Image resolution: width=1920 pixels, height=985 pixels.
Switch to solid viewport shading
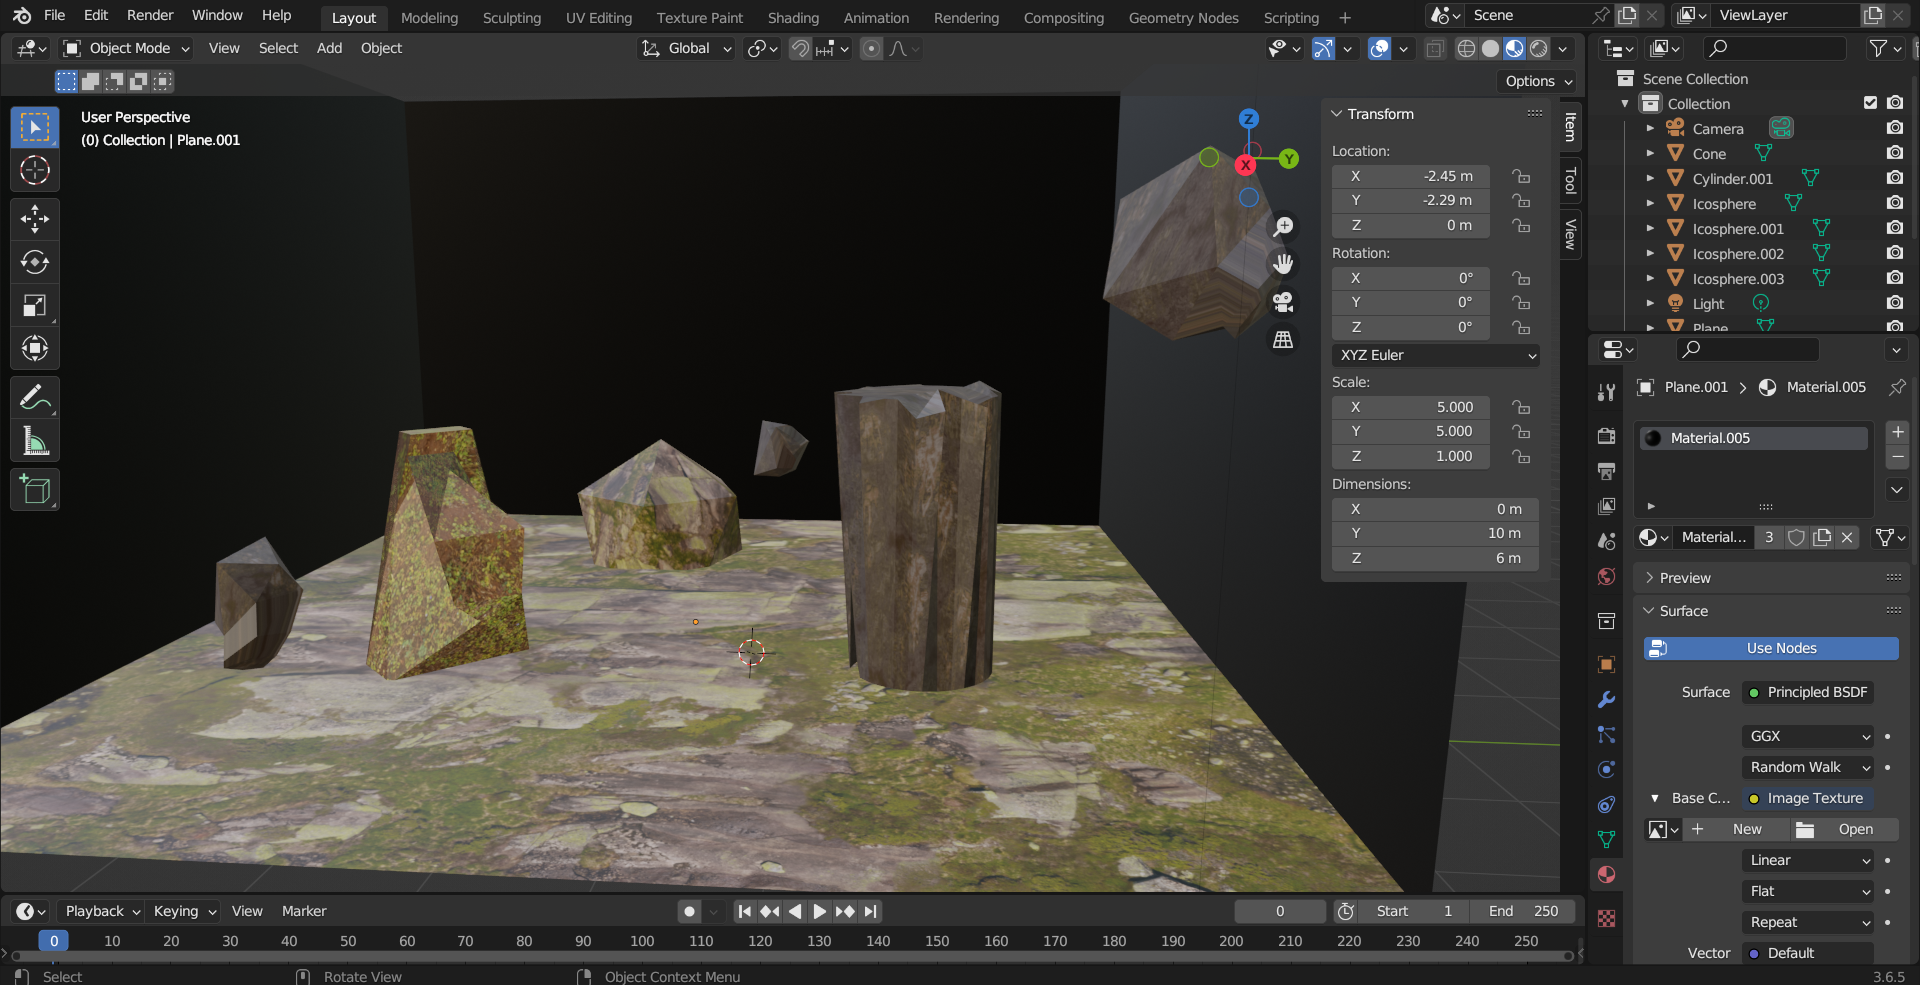(1490, 48)
